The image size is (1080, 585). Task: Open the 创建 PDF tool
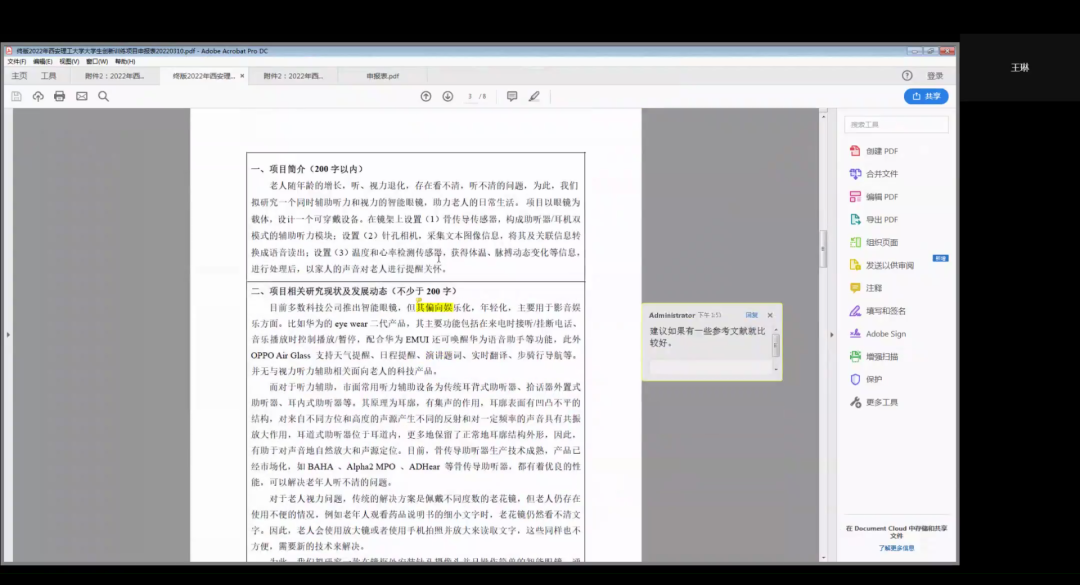coord(881,151)
